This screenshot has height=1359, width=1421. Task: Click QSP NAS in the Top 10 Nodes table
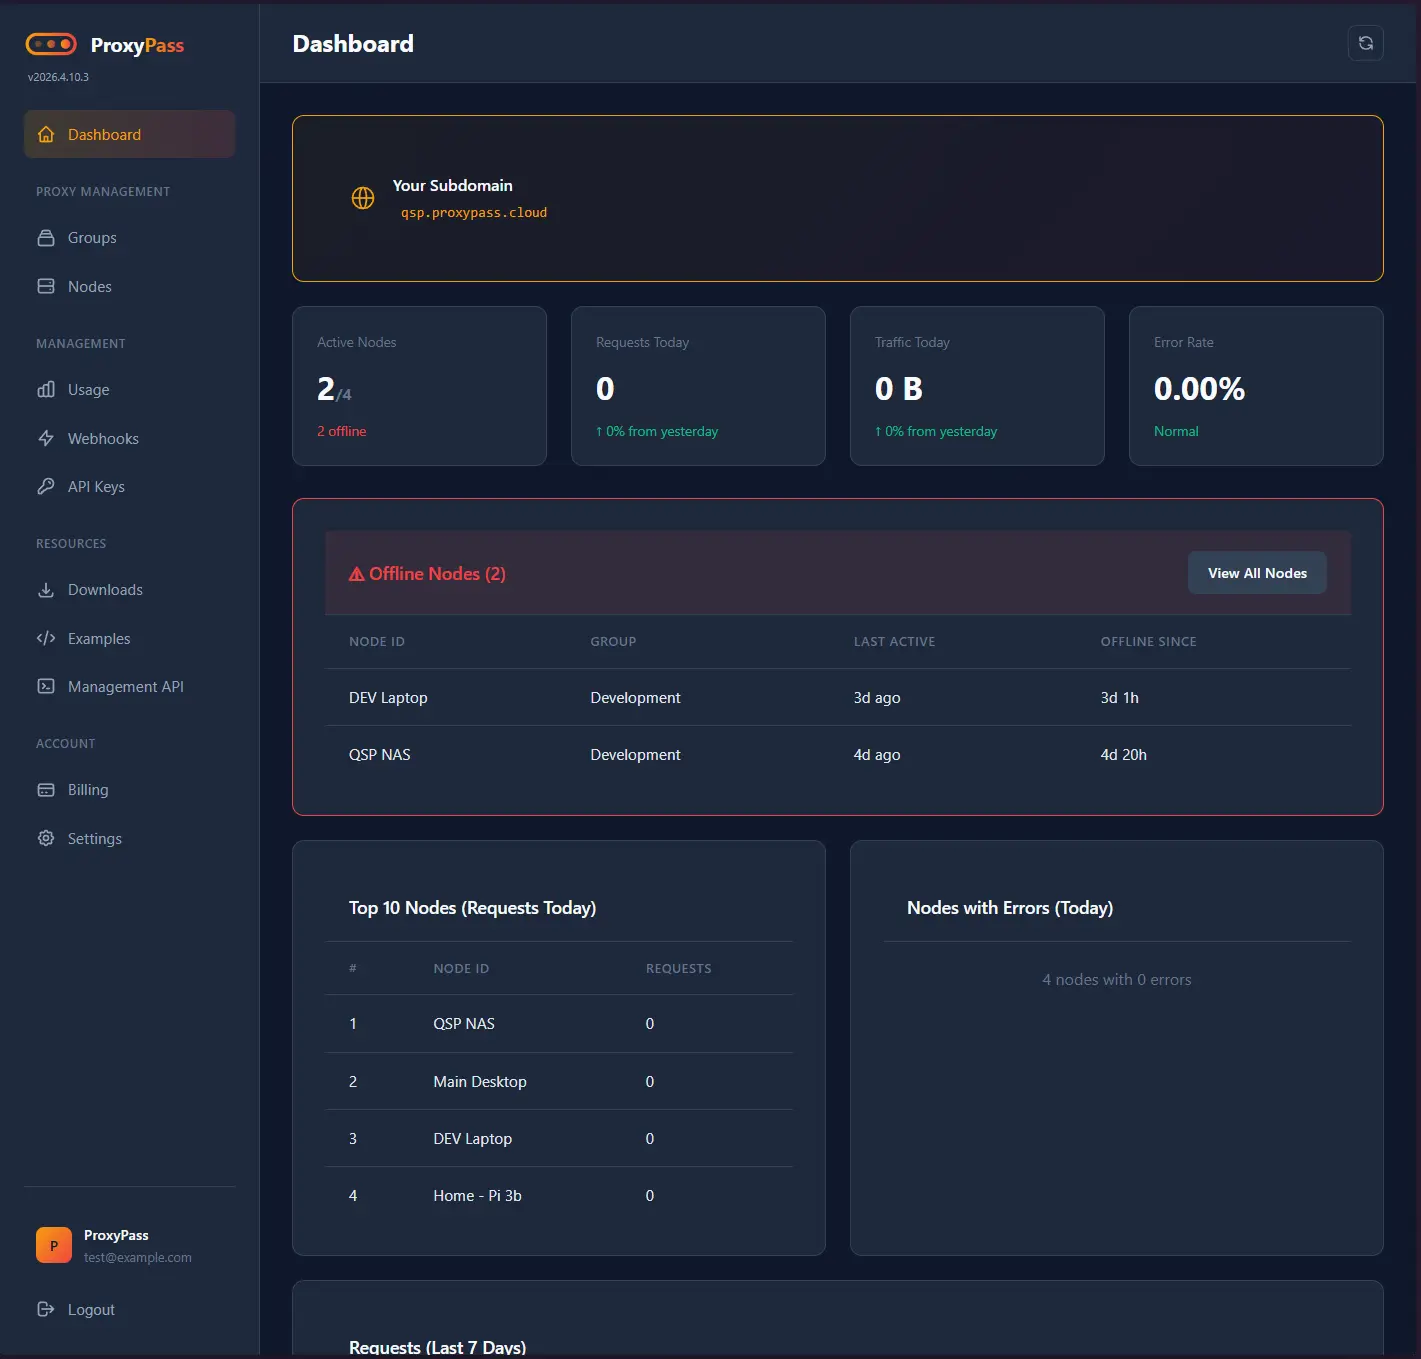click(464, 1024)
